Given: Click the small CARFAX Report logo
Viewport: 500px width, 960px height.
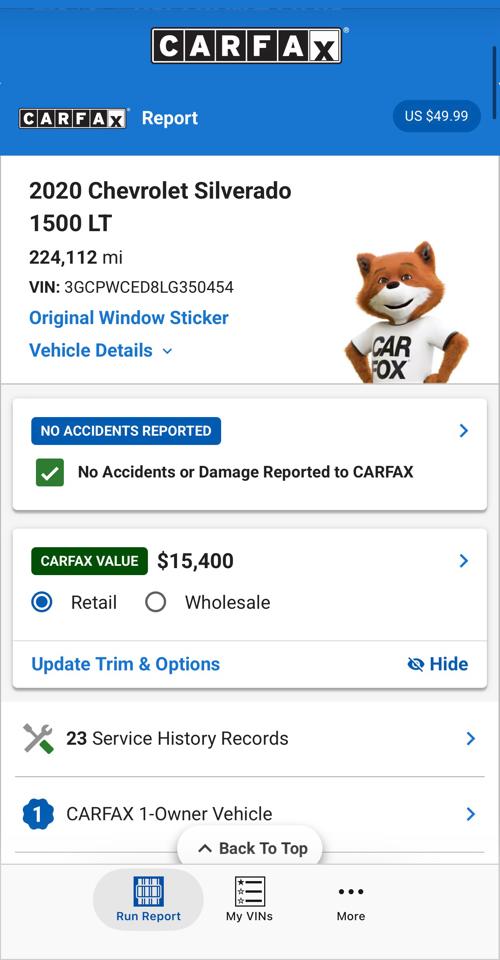Looking at the screenshot, I should click(x=73, y=118).
